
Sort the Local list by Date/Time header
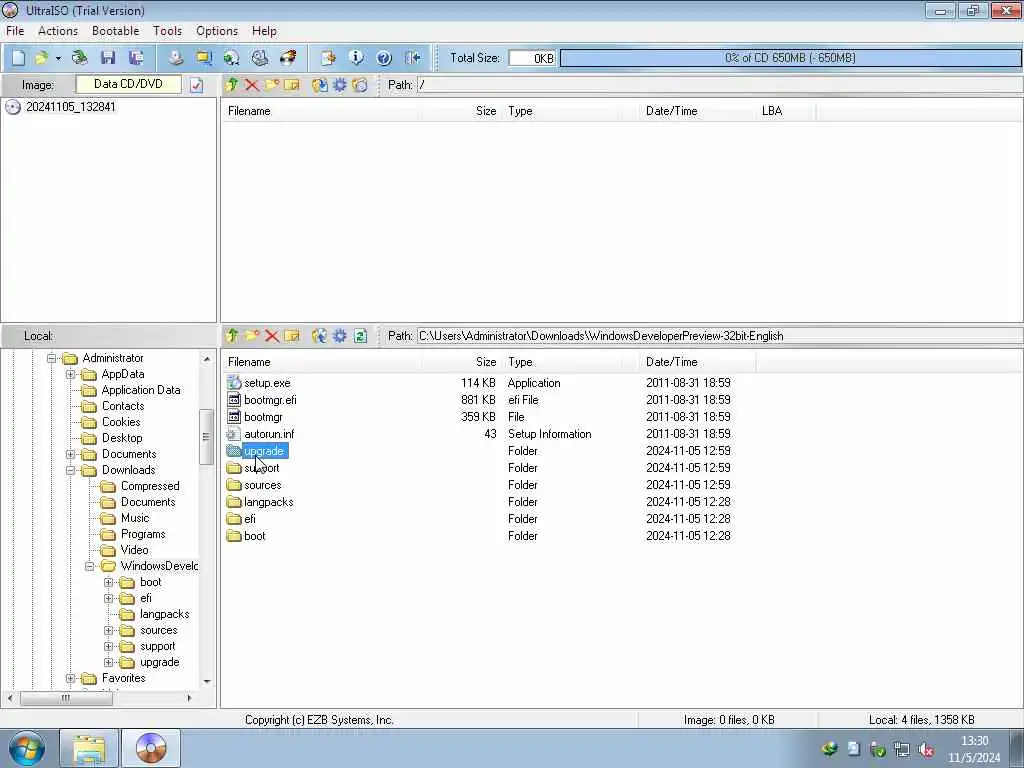[x=698, y=362]
